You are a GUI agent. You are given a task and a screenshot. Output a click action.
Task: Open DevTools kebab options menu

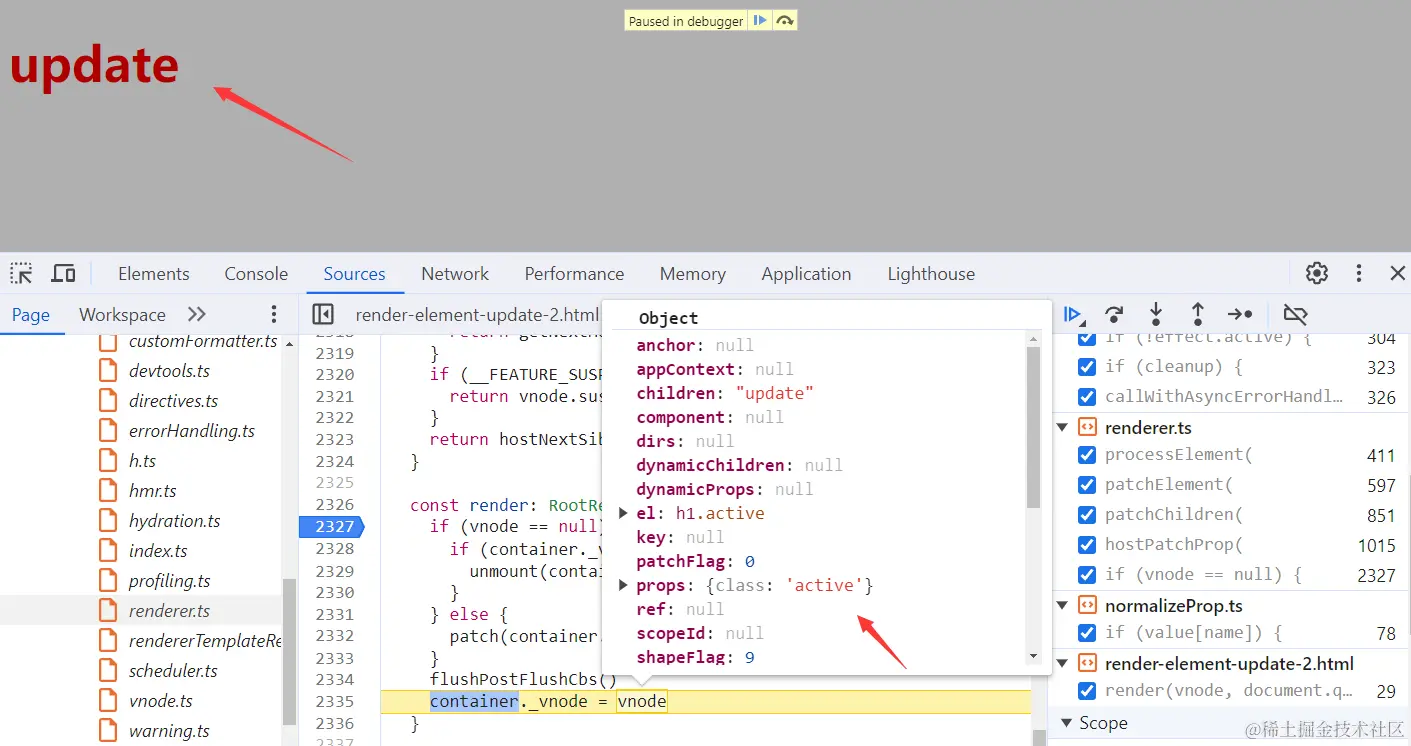tap(1359, 273)
